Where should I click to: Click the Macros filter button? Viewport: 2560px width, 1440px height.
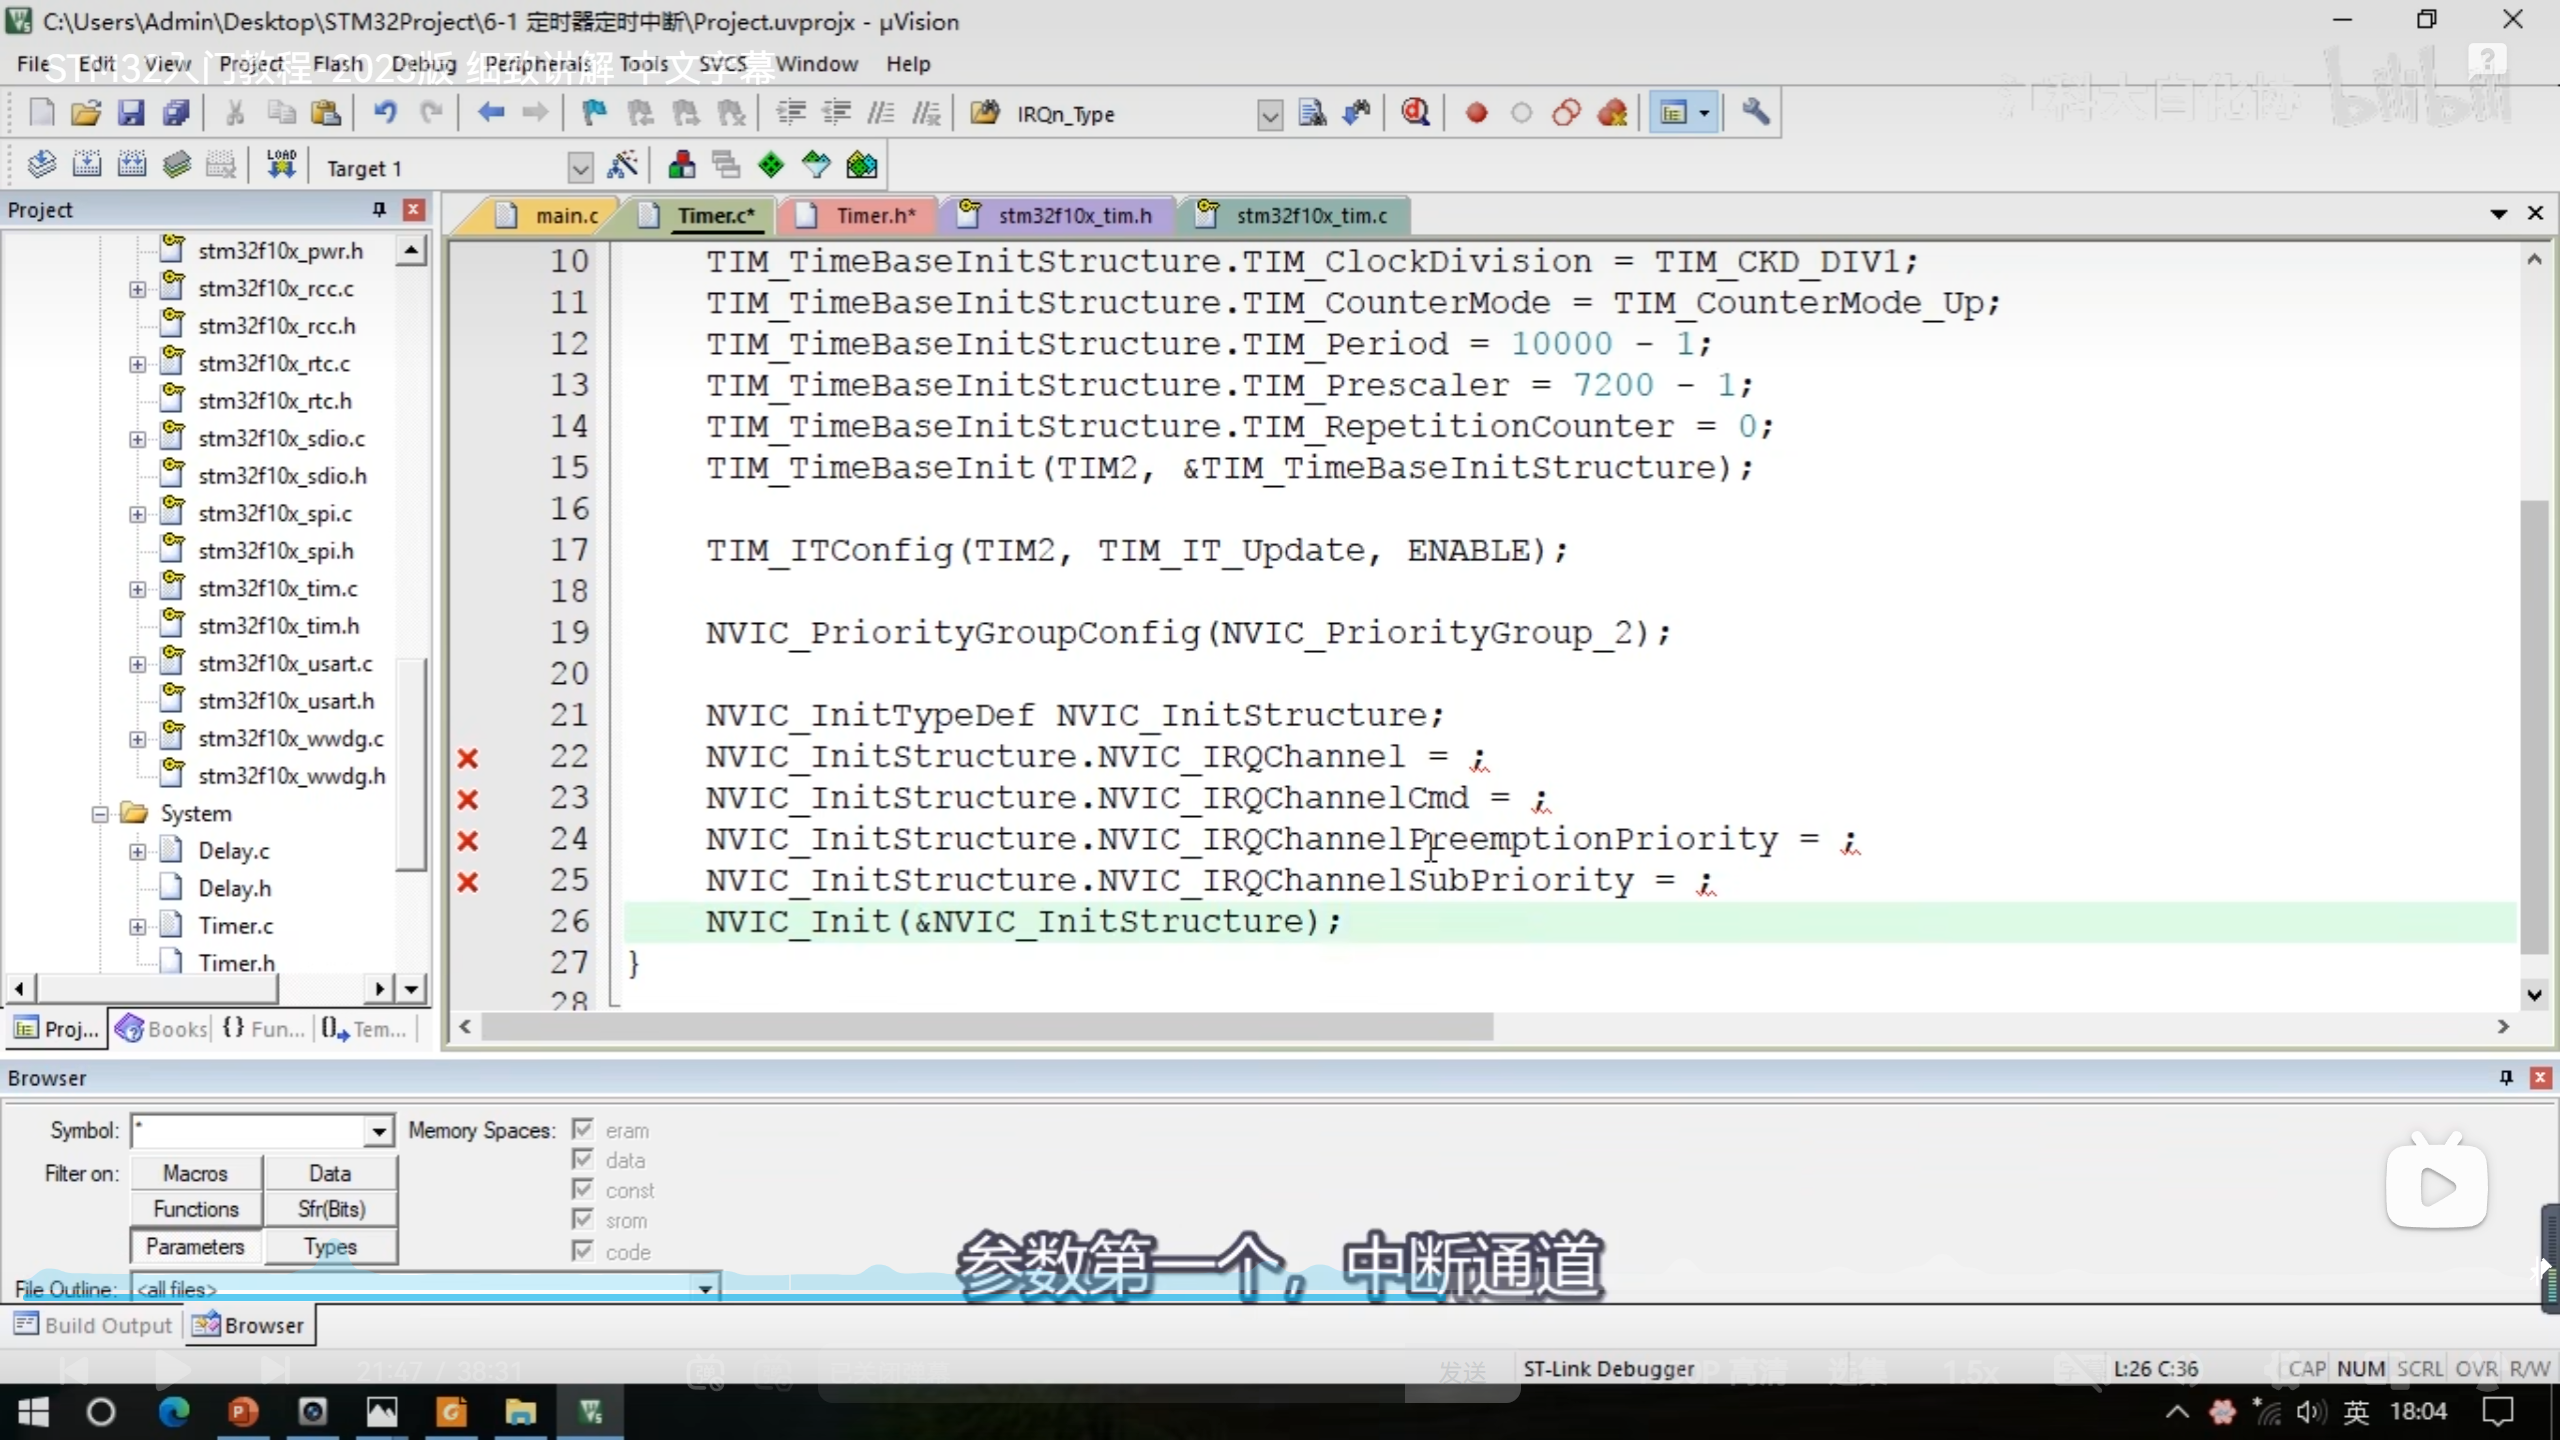[x=196, y=1173]
